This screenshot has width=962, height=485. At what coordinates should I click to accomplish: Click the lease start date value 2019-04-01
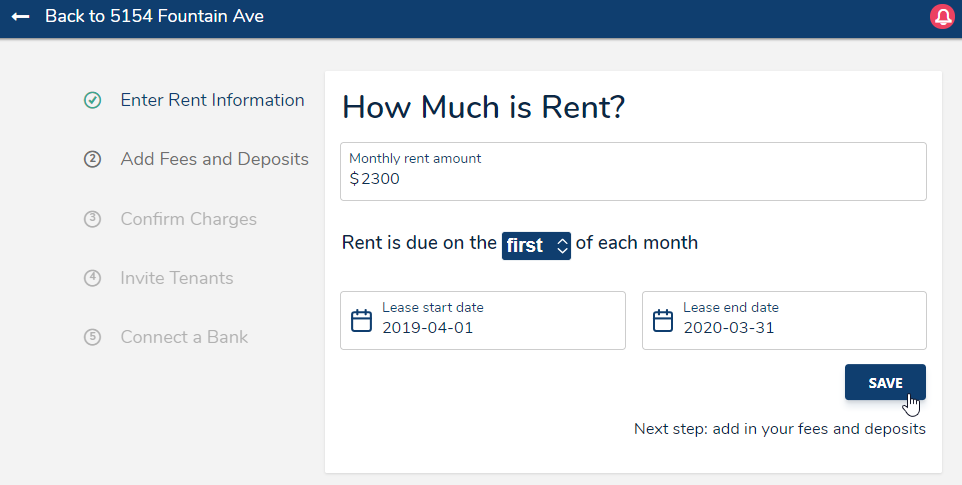[428, 328]
